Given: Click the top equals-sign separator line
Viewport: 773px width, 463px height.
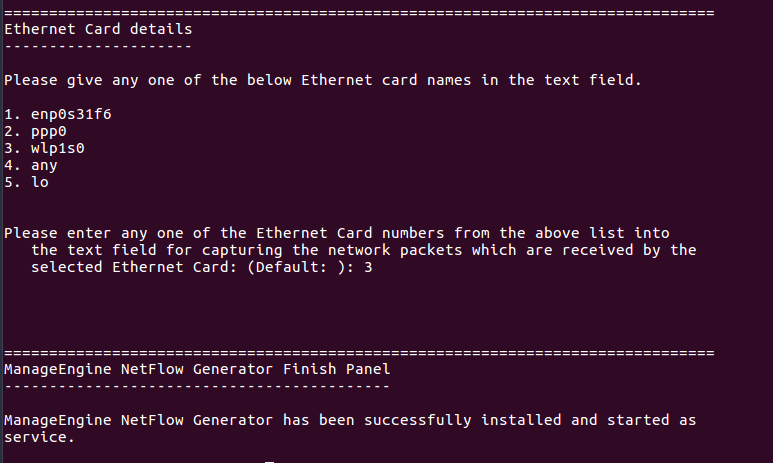Looking at the screenshot, I should 359,12.
